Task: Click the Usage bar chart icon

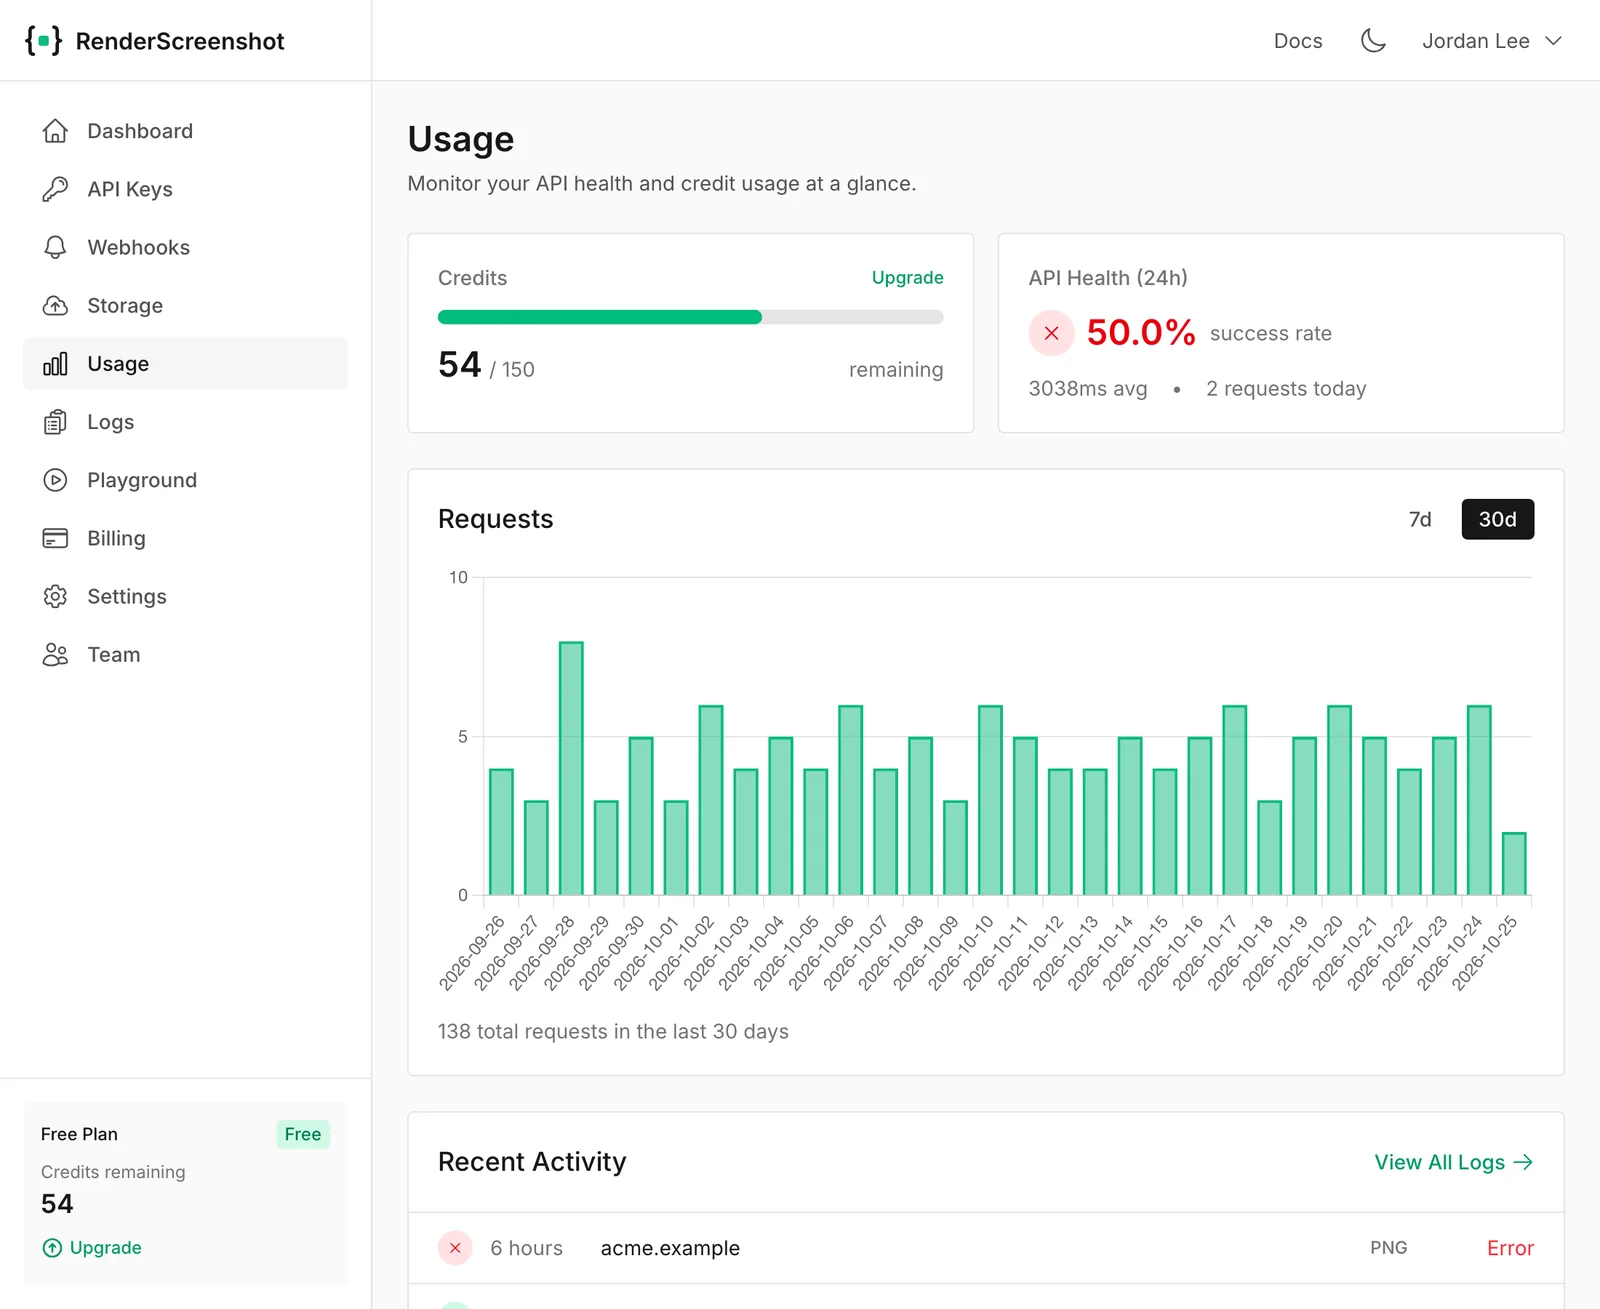Action: click(55, 363)
